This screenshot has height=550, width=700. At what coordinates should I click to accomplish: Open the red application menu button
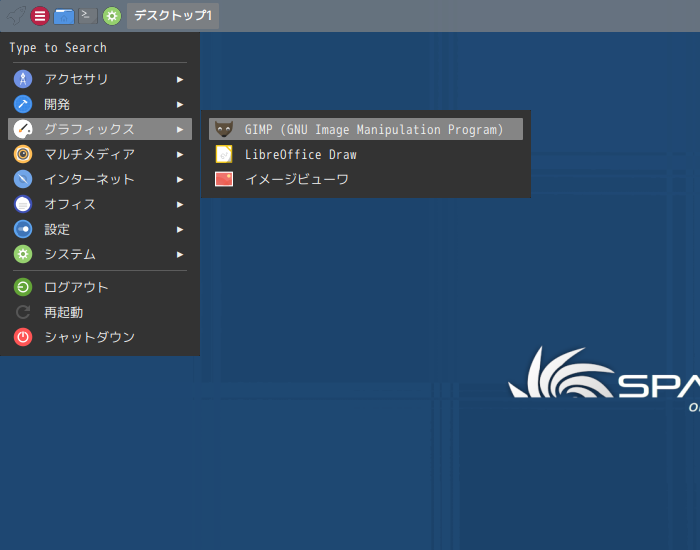[40, 16]
